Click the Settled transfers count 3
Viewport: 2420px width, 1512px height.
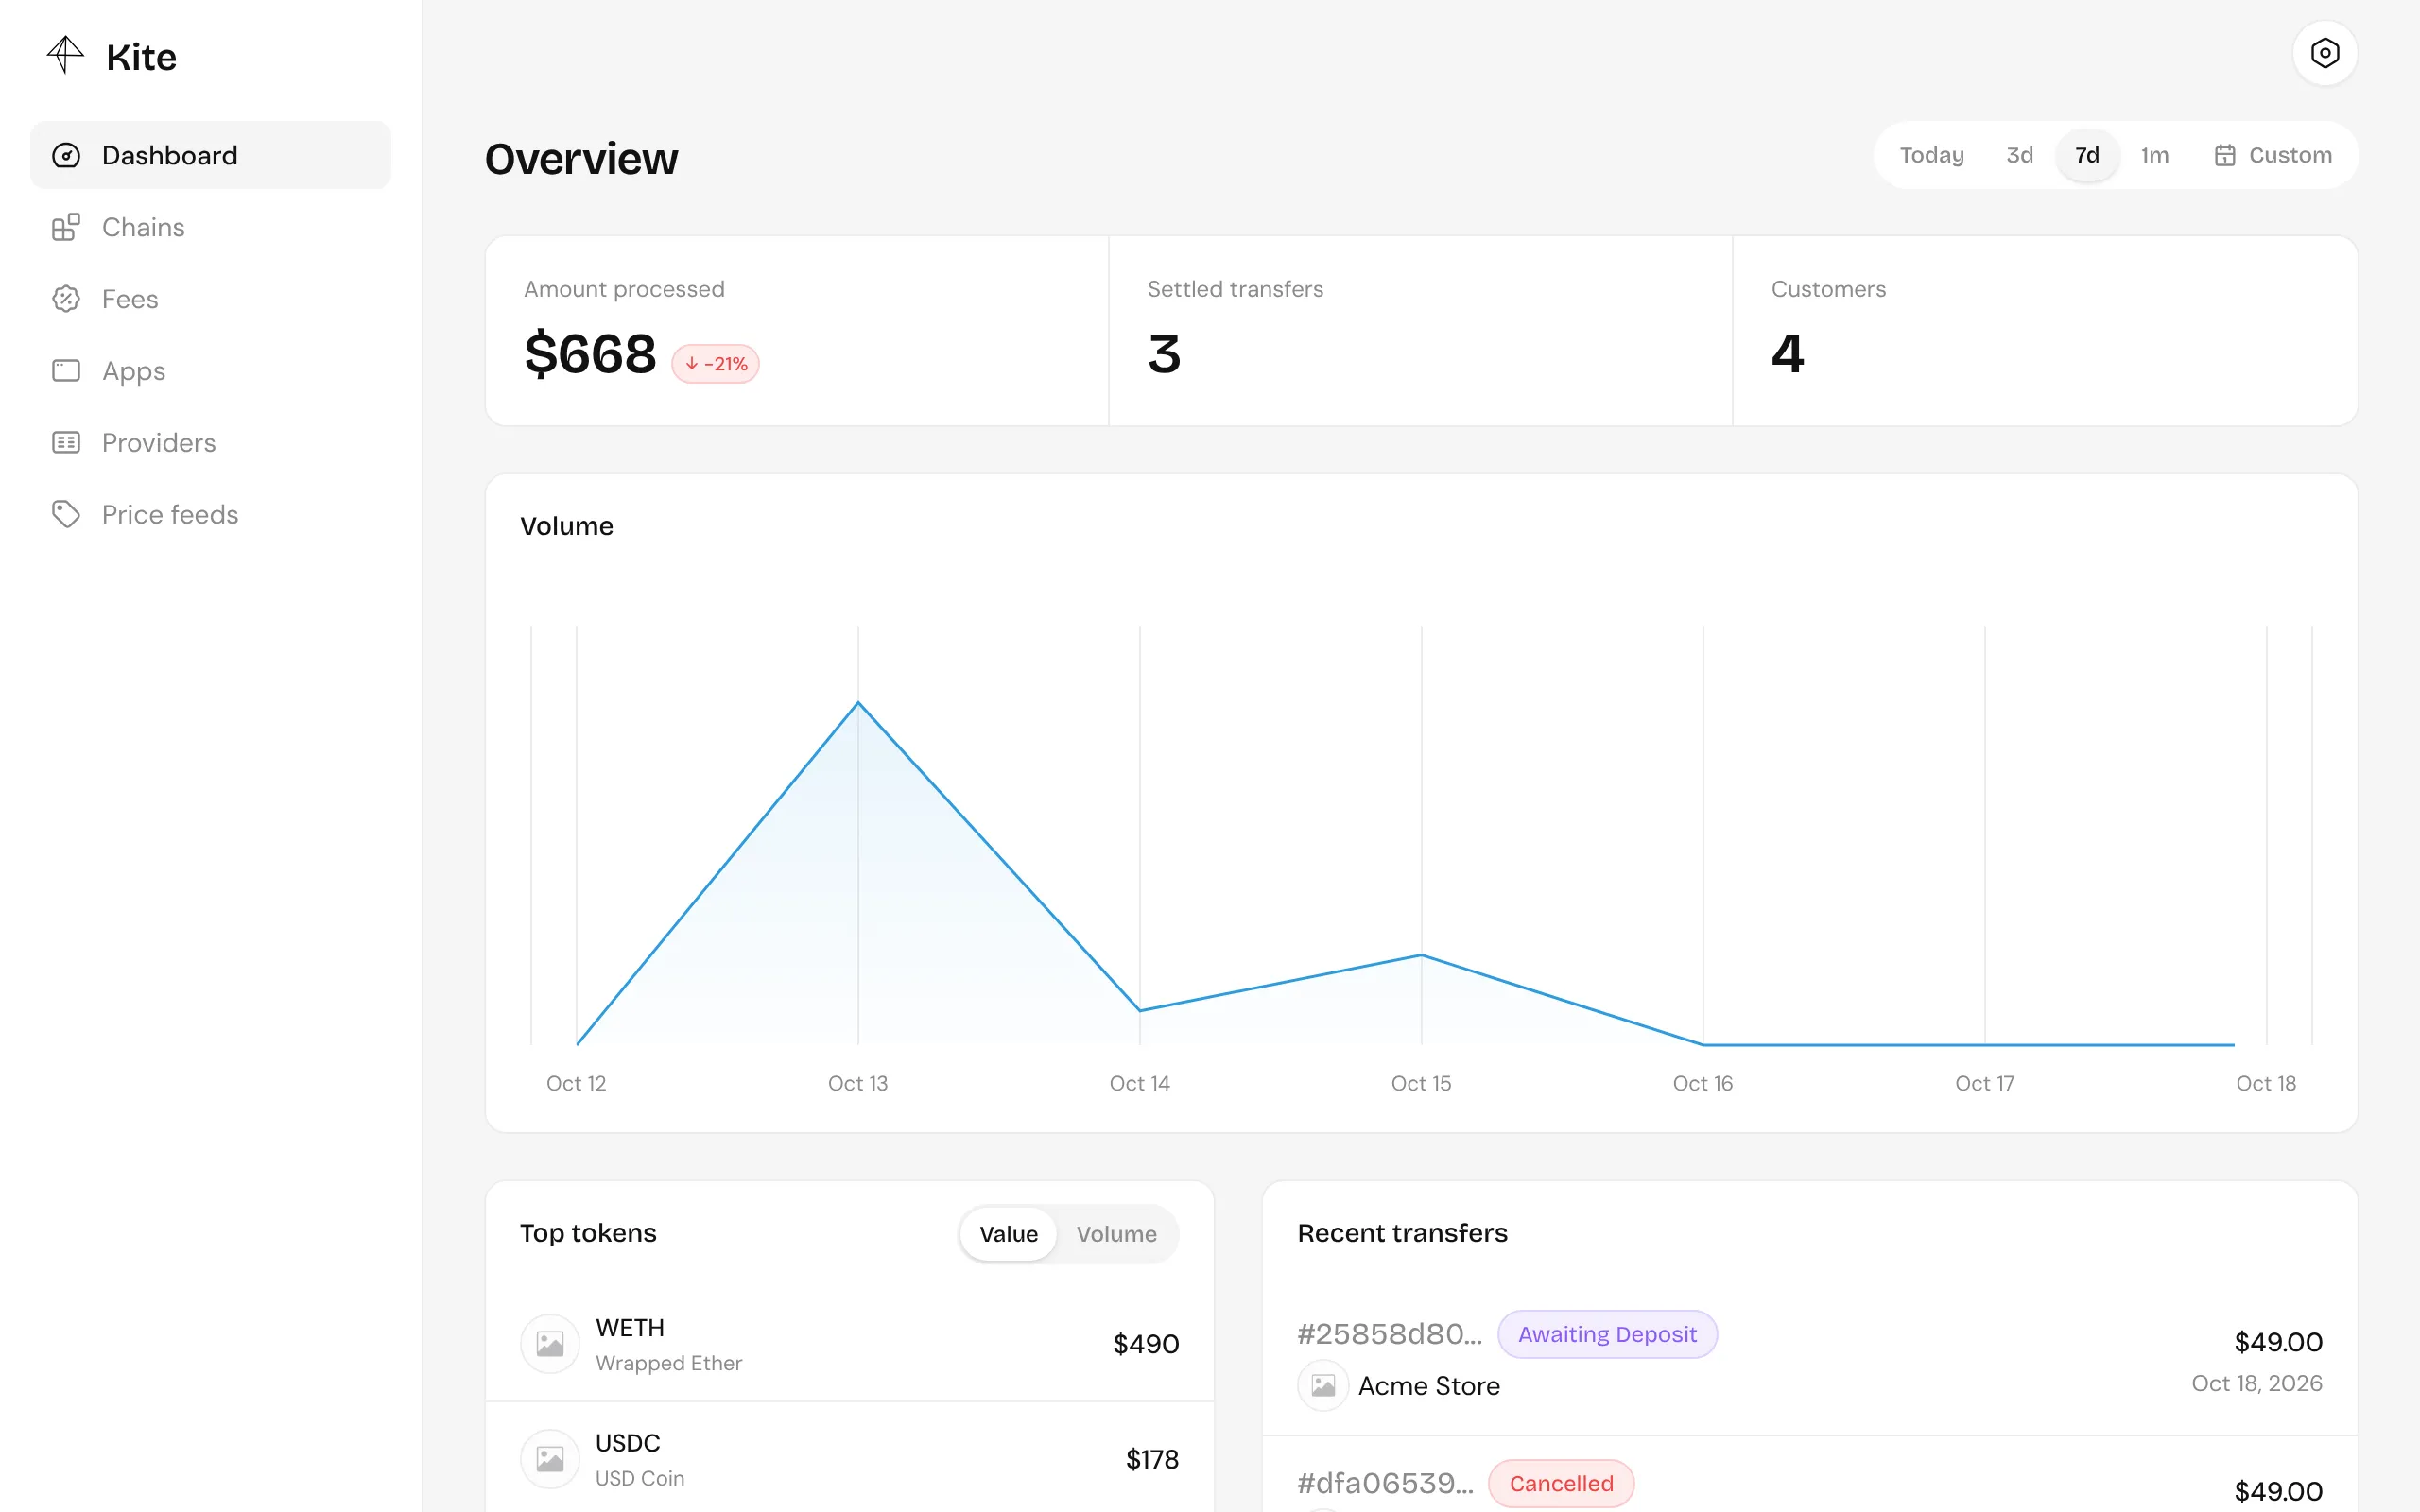(1164, 354)
